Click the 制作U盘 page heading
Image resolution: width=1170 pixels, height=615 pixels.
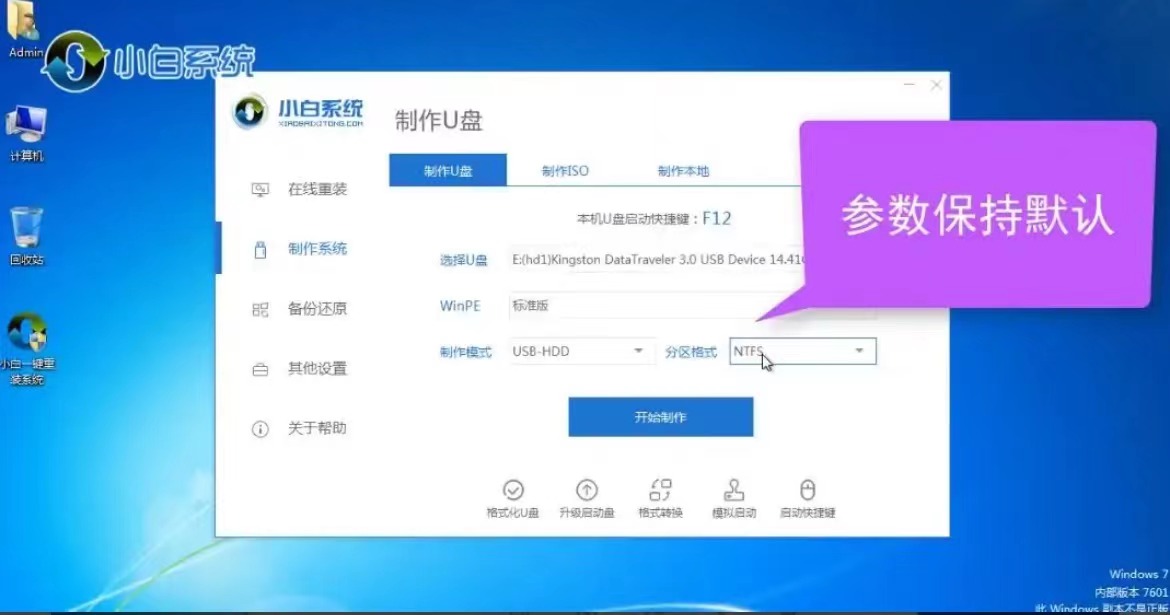point(439,121)
